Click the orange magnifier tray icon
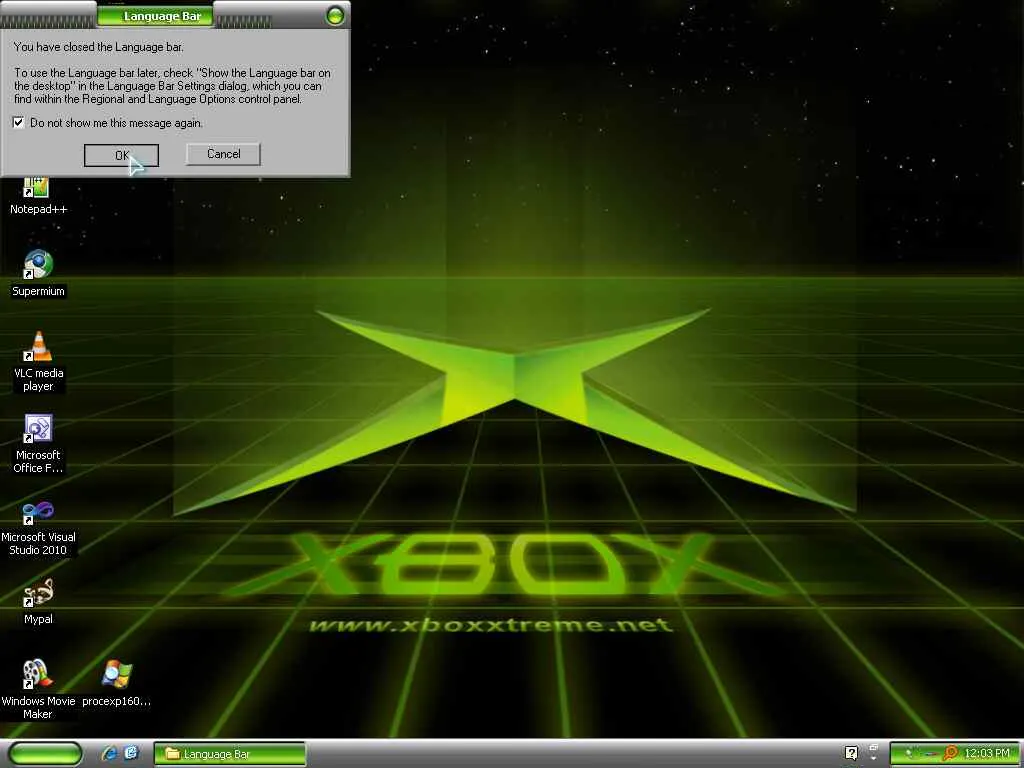 [x=951, y=753]
